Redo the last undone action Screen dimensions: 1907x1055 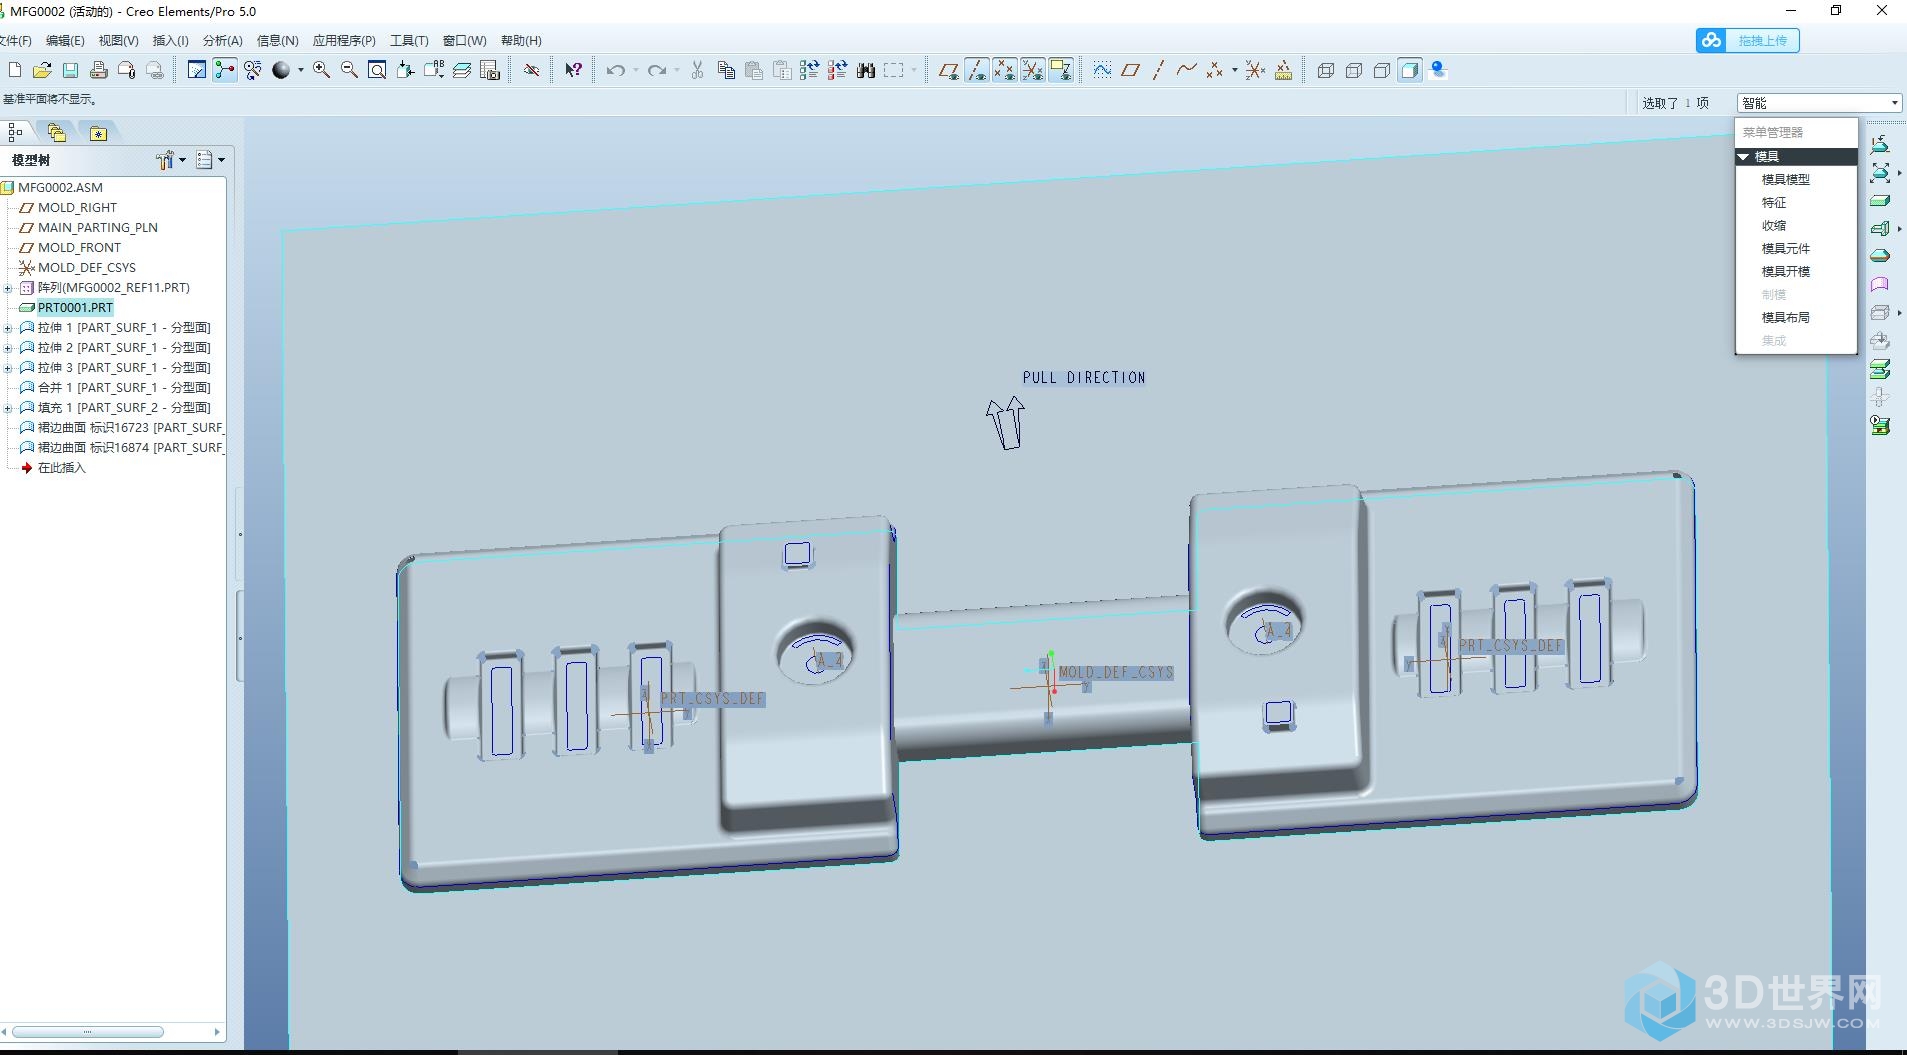656,70
